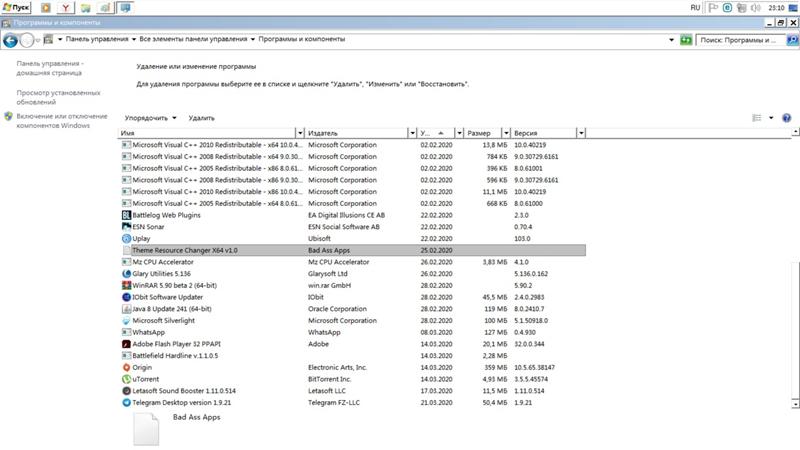The width and height of the screenshot is (800, 450).
Task: Sort by the Версия column
Action: (543, 133)
